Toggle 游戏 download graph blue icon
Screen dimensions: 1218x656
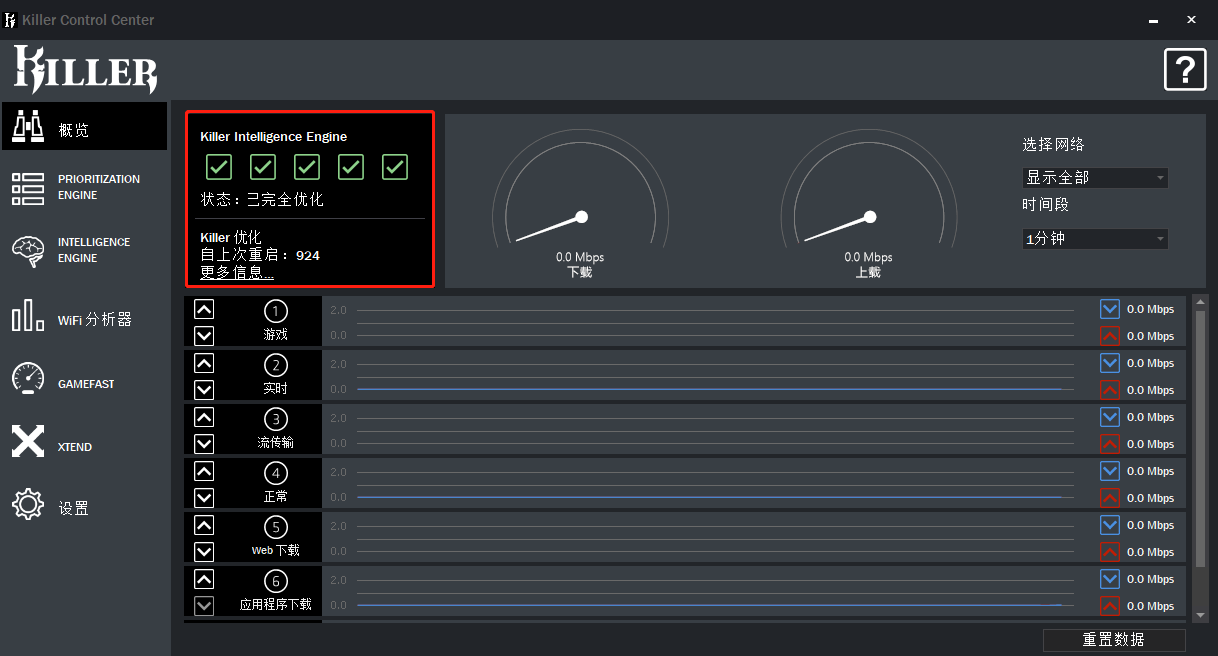(1110, 309)
